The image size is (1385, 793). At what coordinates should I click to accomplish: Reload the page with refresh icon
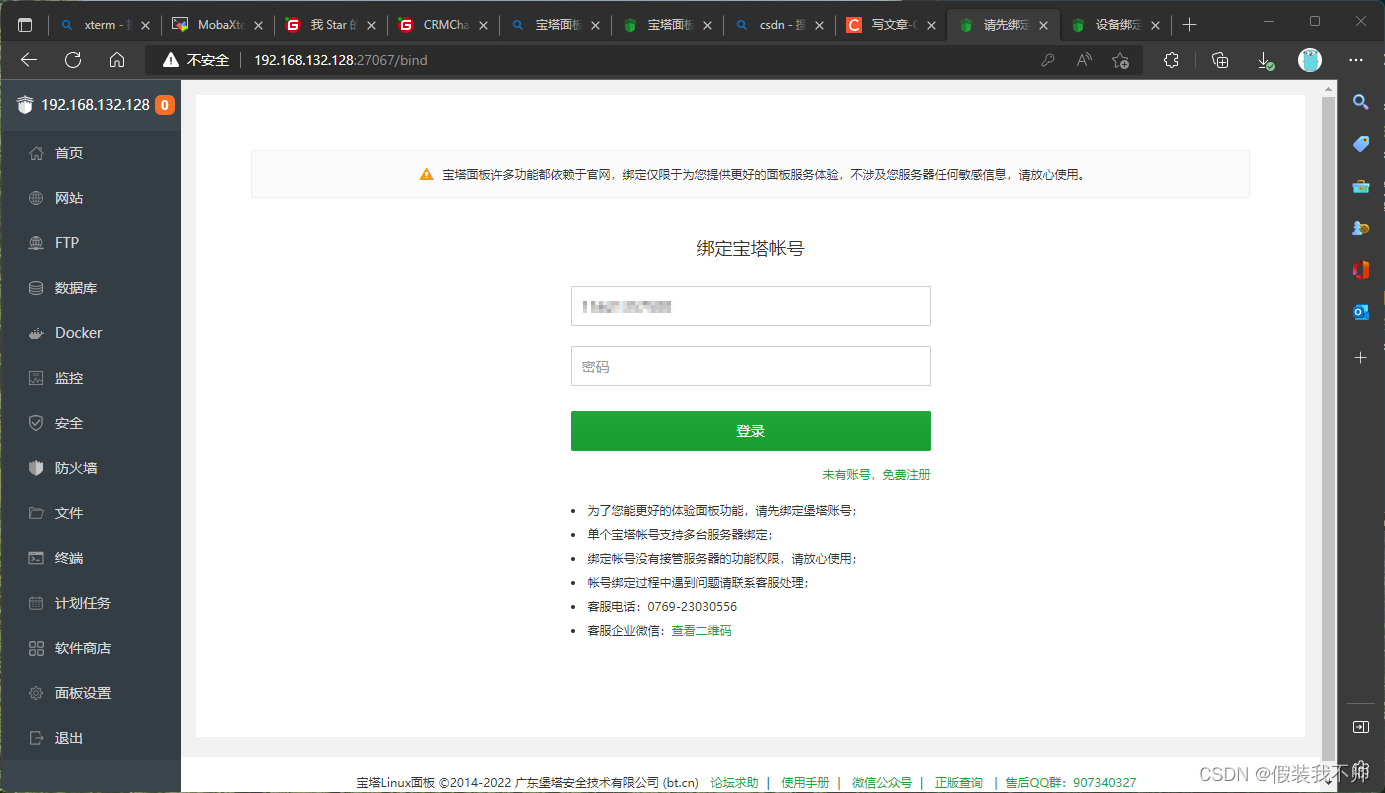point(73,60)
